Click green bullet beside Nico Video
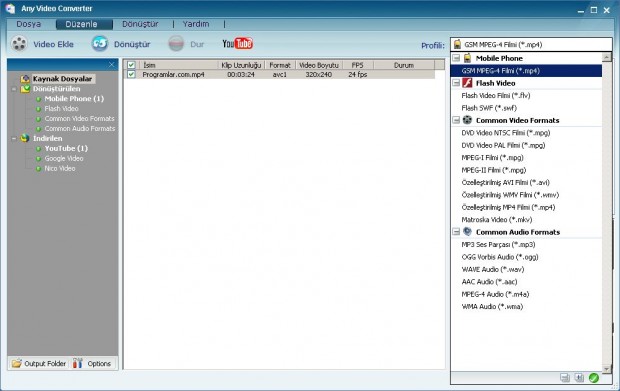 [x=38, y=169]
